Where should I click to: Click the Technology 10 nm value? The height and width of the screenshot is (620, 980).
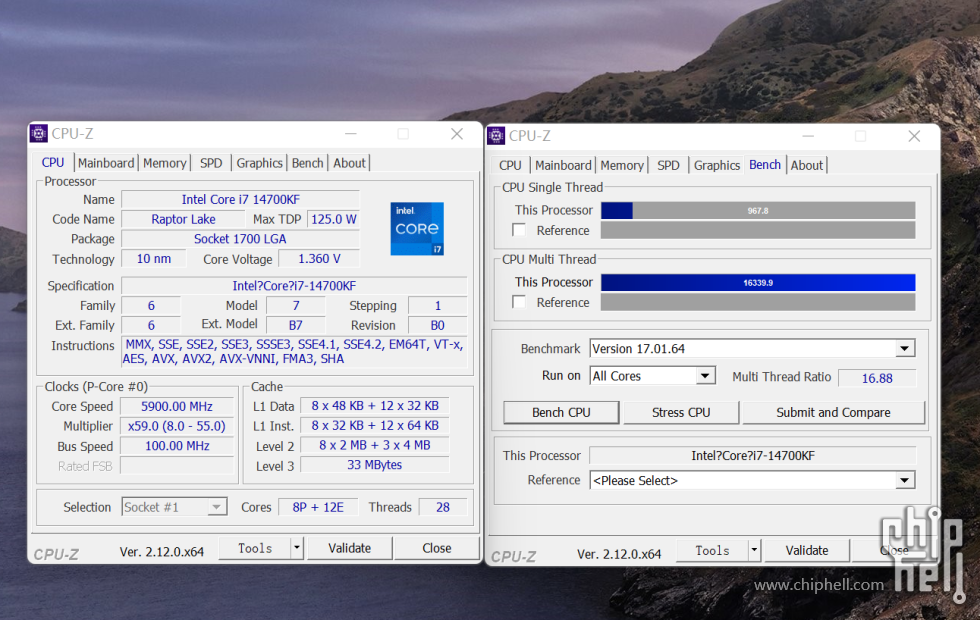coord(154,259)
